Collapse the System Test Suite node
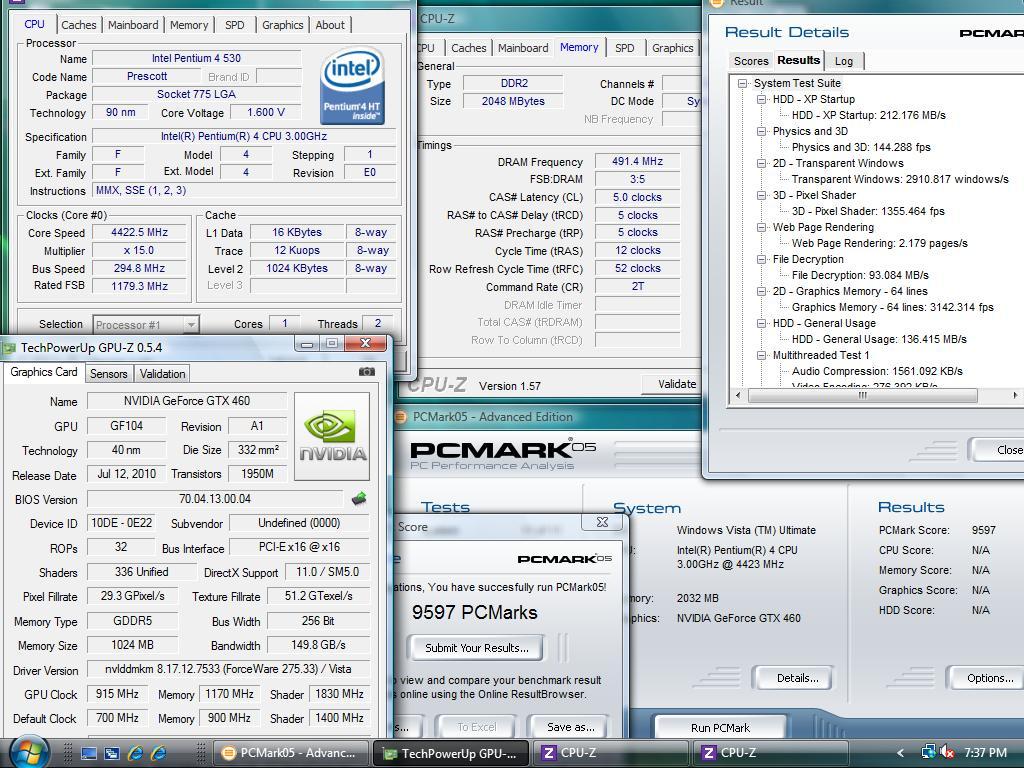 [x=743, y=84]
